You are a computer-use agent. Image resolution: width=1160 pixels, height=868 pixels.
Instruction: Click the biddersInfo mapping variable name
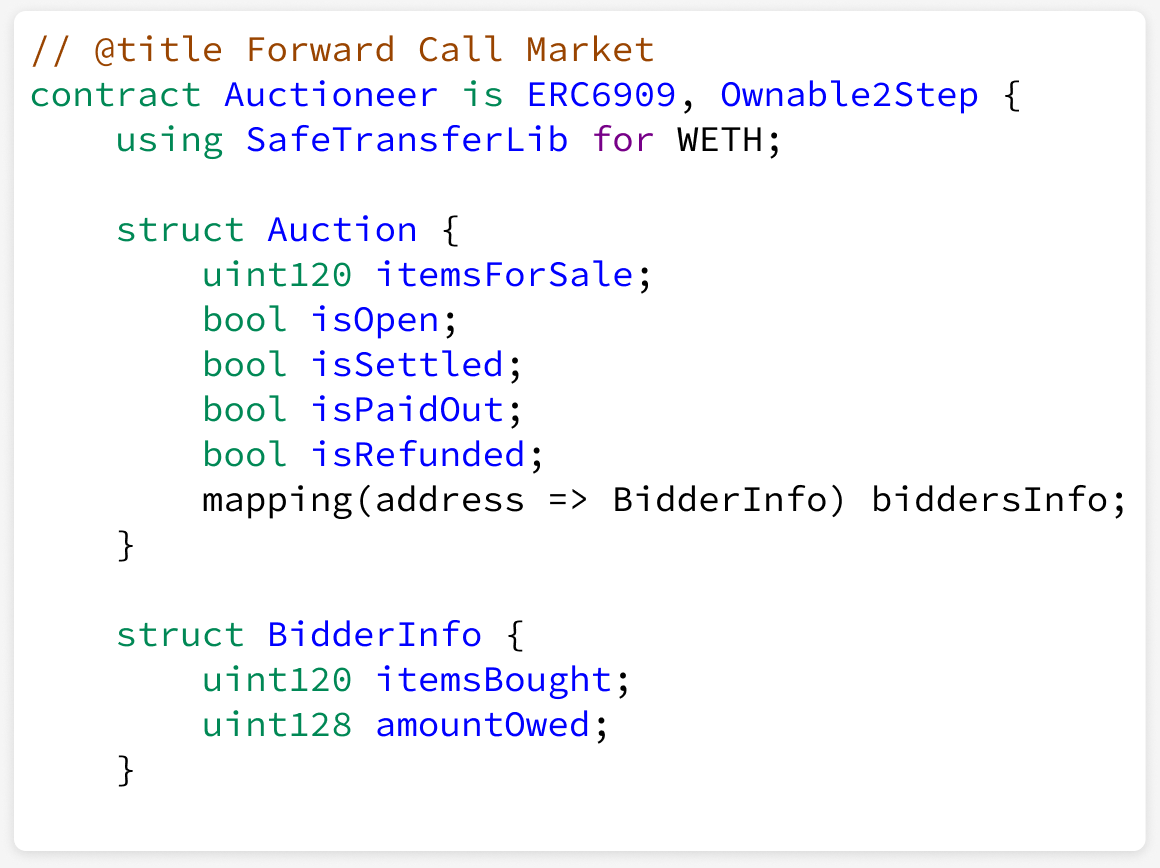point(990,501)
